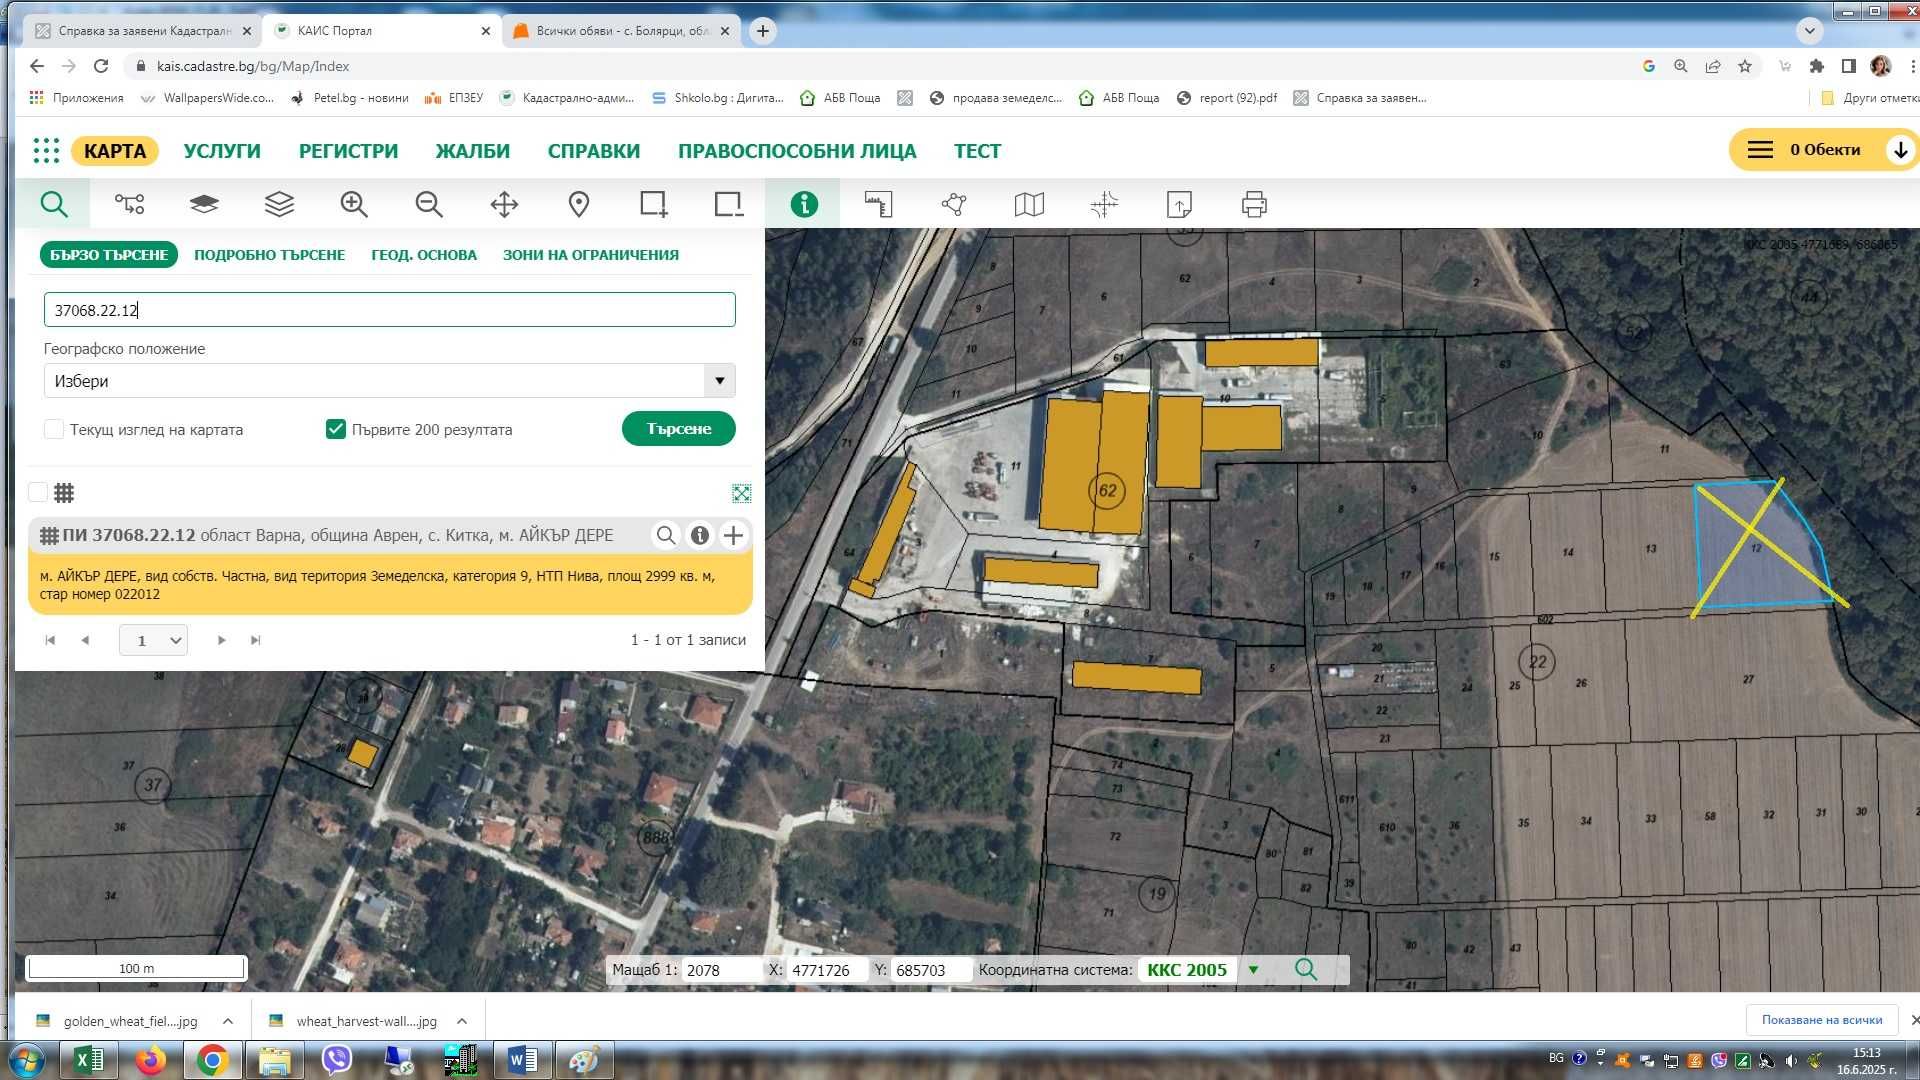This screenshot has height=1080, width=1920.
Task: Add parcel 37068.22.12 with plus icon
Action: 733,536
